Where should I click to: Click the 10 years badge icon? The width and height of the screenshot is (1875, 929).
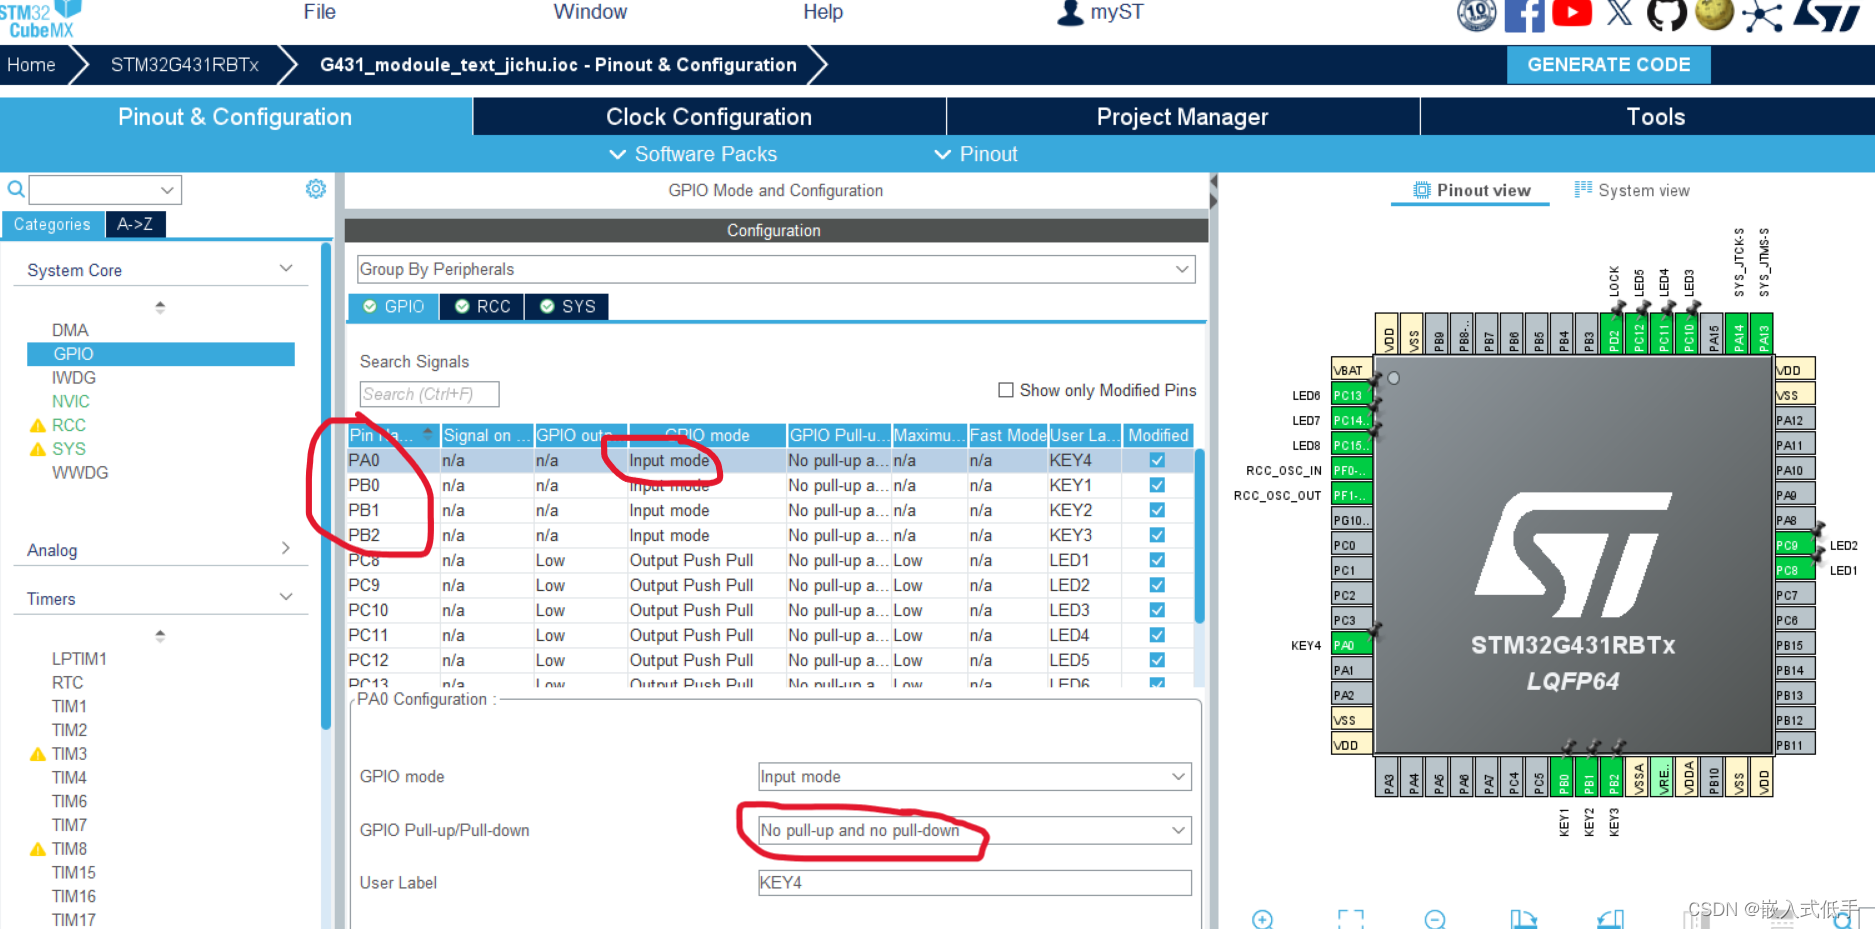pyautogui.click(x=1476, y=14)
